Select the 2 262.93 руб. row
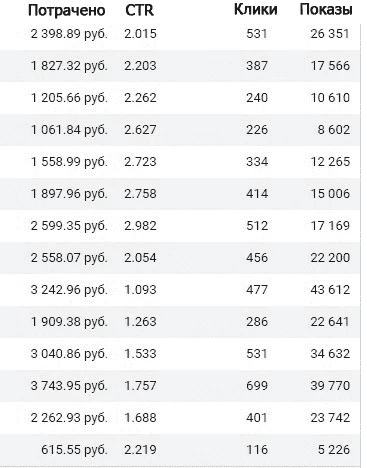 pyautogui.click(x=180, y=418)
